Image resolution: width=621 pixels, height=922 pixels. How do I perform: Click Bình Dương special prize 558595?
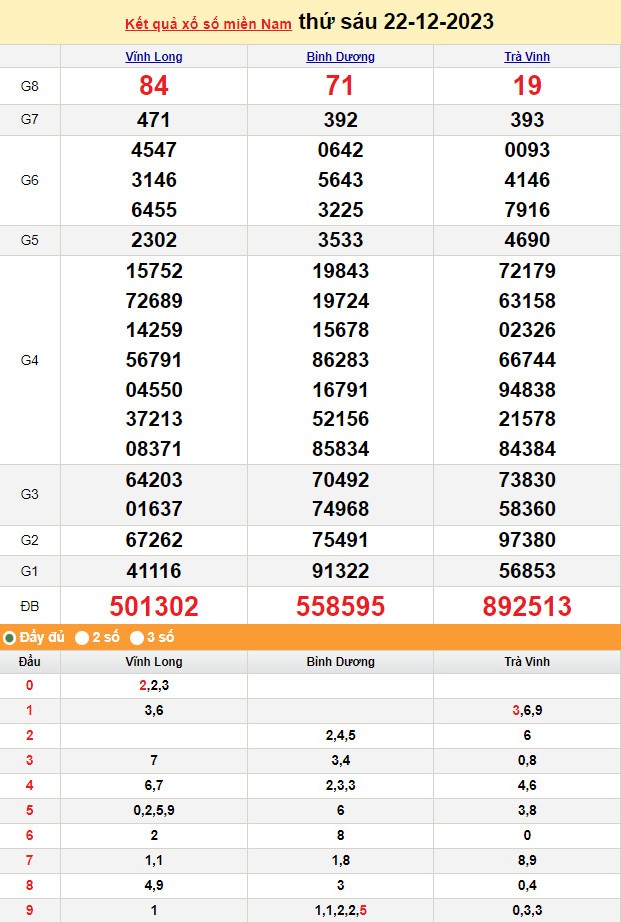(x=340, y=606)
